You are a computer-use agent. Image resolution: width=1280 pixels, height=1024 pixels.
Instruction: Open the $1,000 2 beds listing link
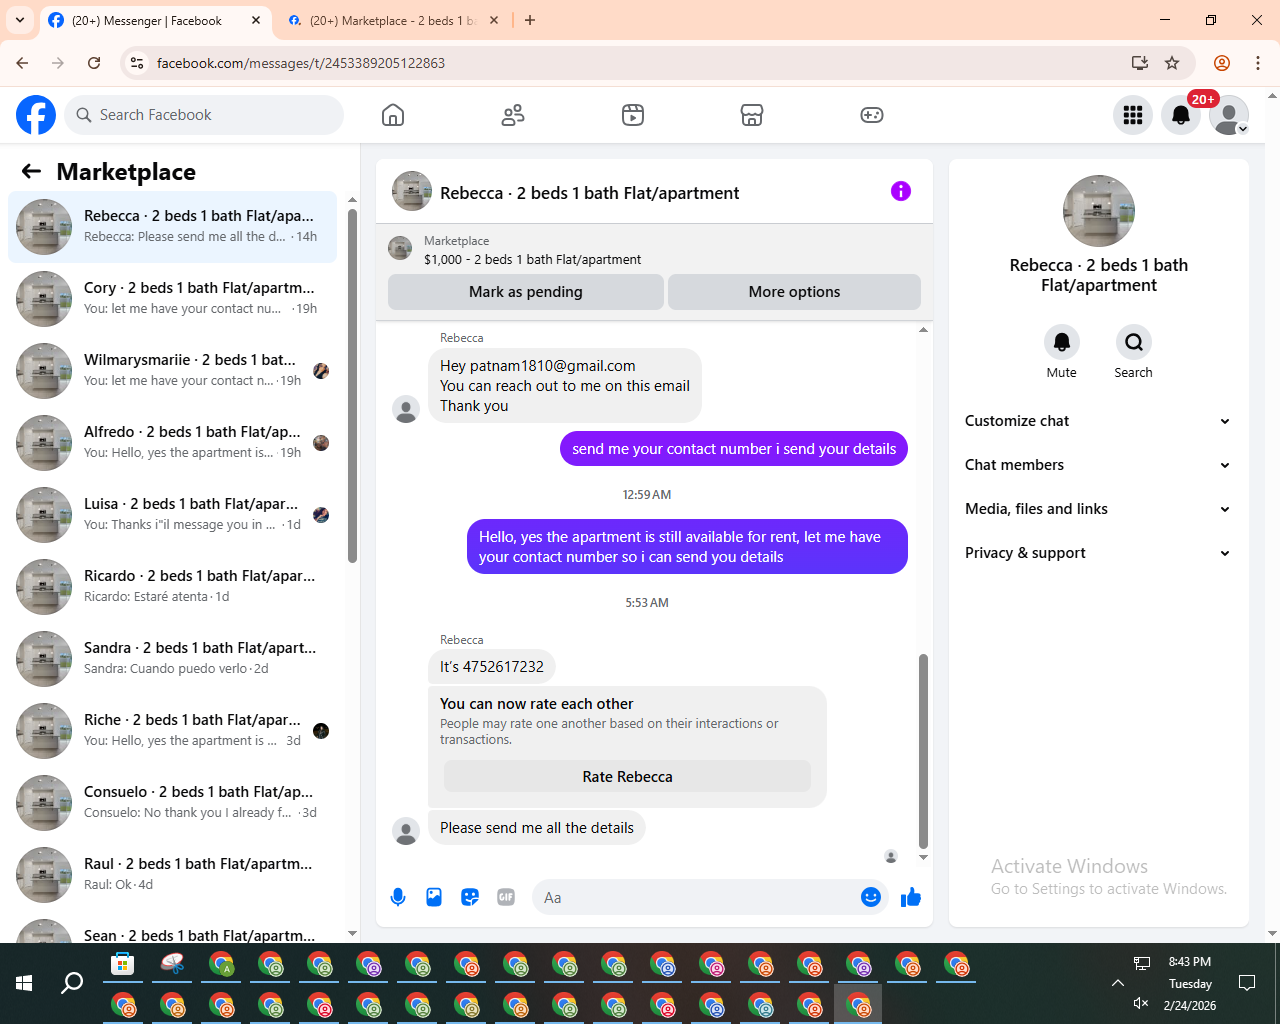coord(532,259)
